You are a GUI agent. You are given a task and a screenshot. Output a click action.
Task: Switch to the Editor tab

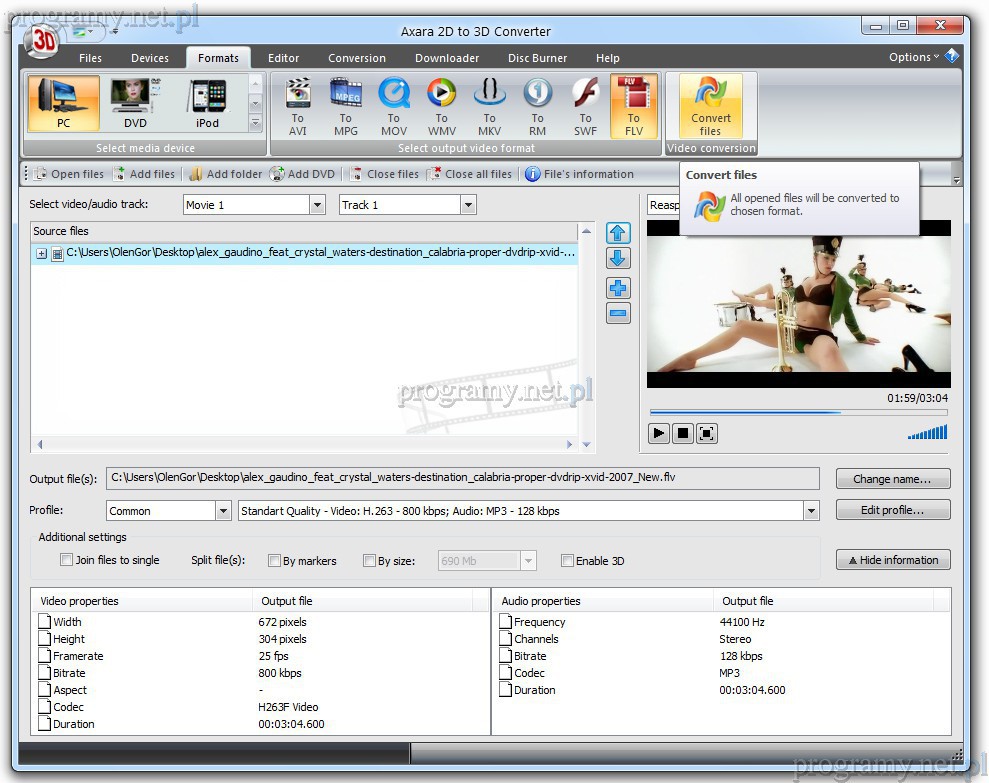(284, 58)
